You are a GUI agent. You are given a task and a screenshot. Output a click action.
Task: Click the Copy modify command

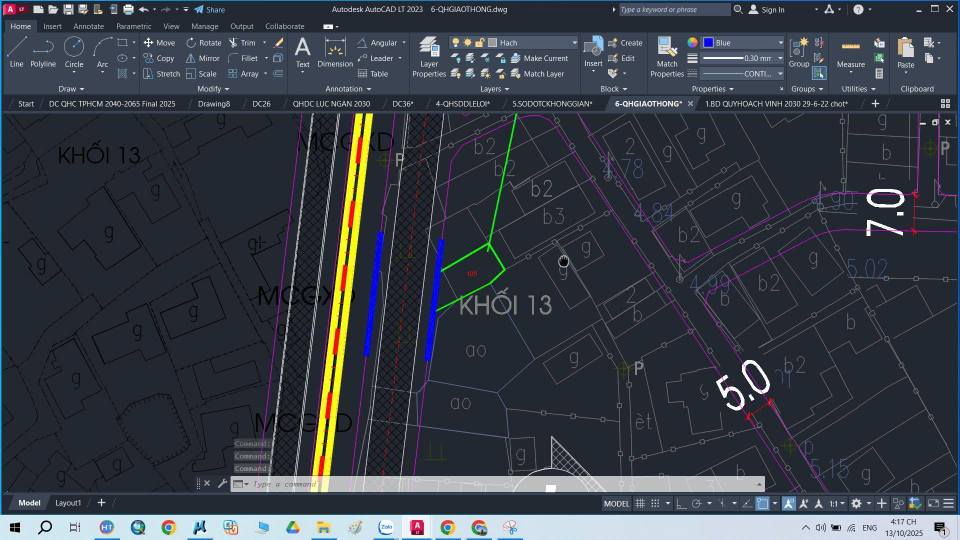tap(159, 58)
